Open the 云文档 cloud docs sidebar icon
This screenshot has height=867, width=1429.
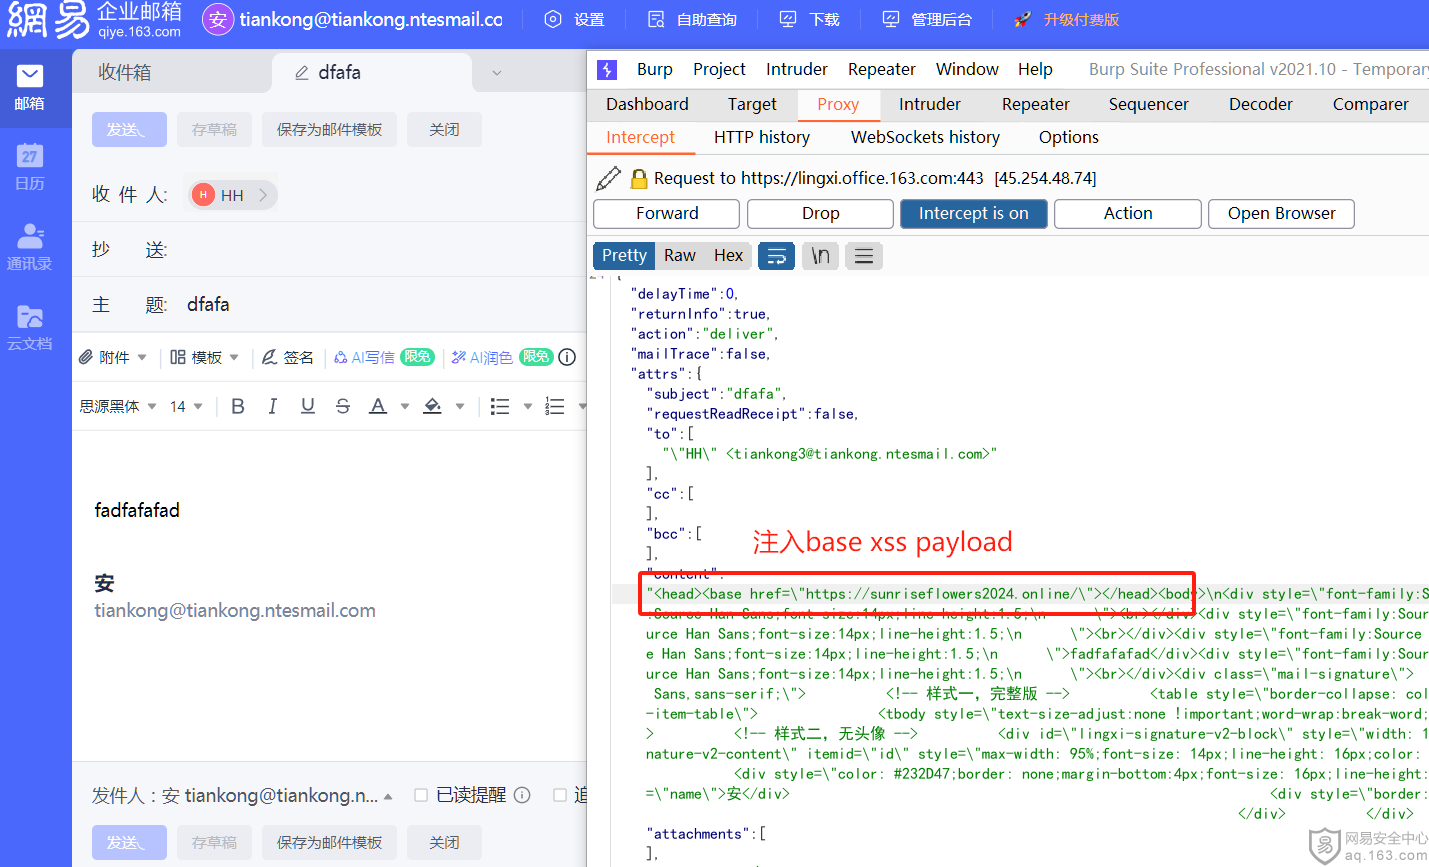(x=29, y=327)
